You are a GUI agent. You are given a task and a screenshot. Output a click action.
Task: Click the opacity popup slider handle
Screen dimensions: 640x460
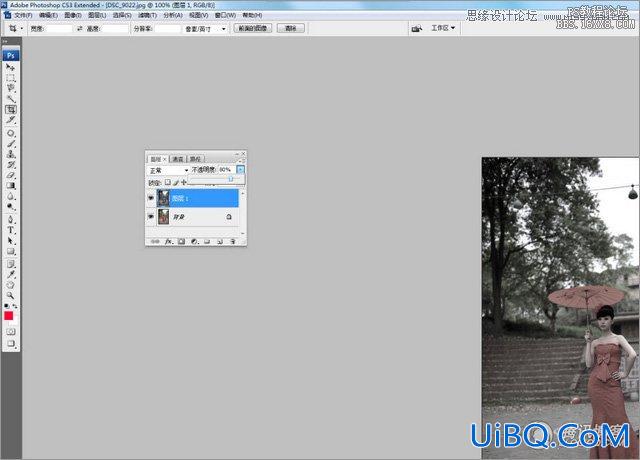point(231,179)
